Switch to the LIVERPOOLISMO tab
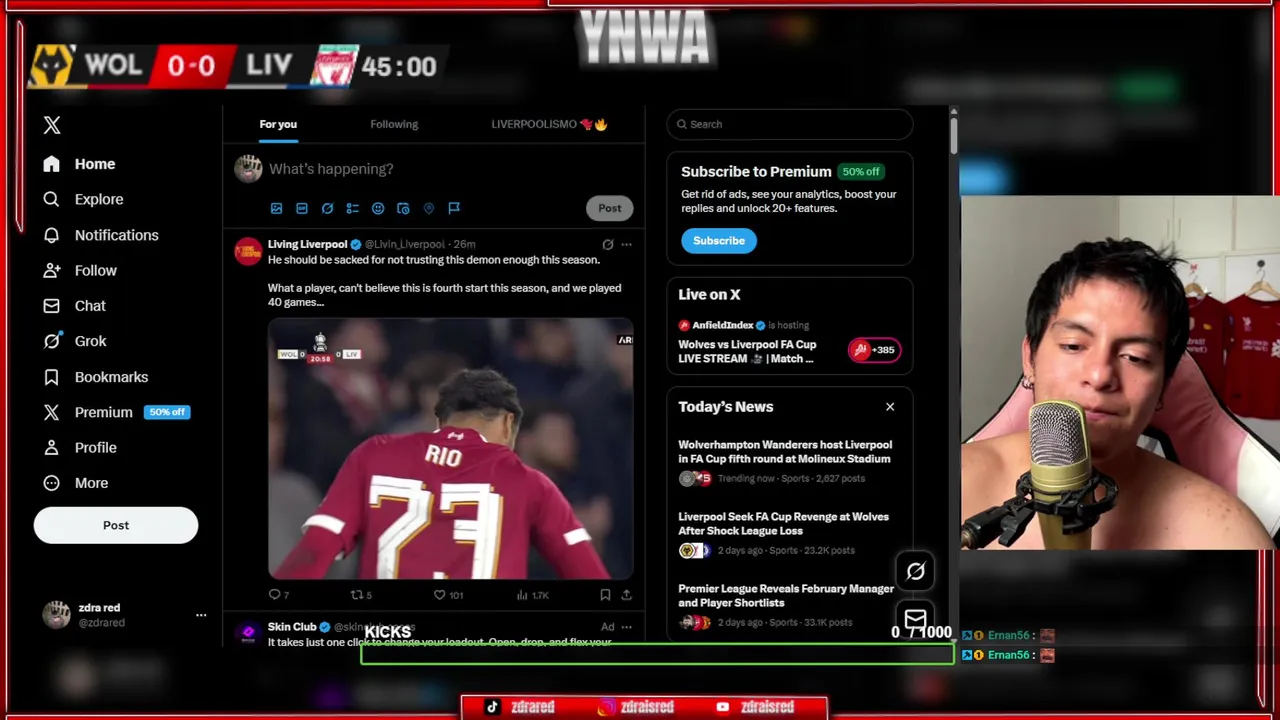1280x720 pixels. 549,124
